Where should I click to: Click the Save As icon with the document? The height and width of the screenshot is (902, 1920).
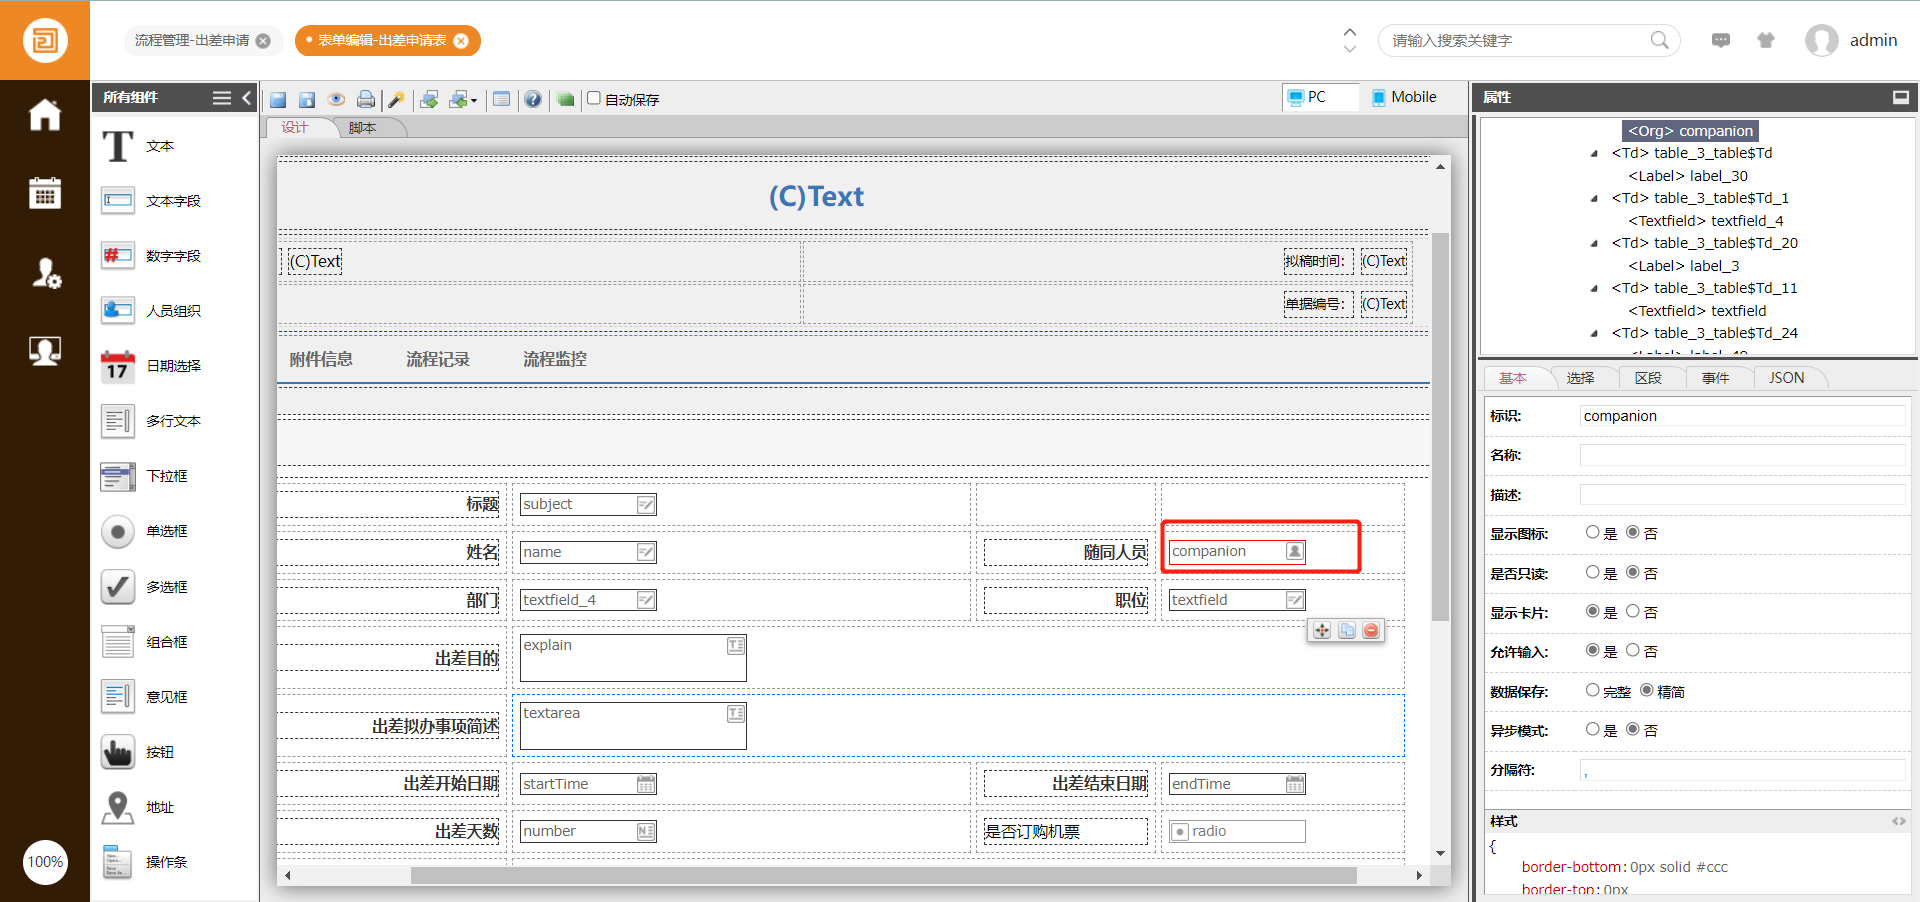[307, 99]
